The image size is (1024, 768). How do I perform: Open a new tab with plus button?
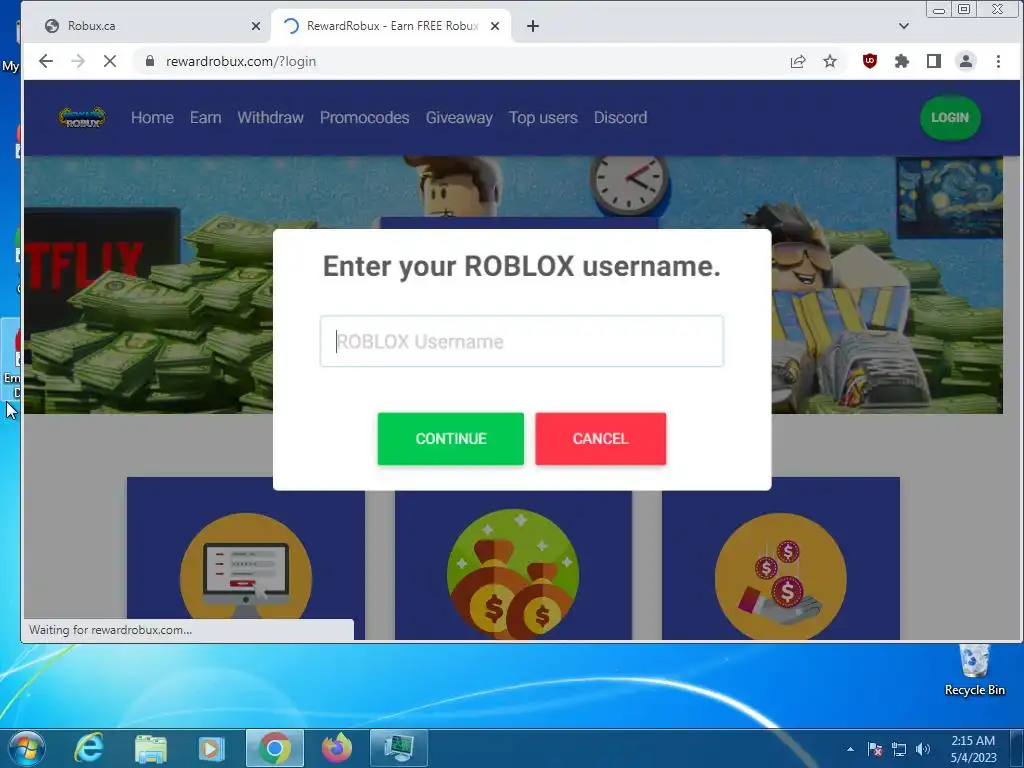[533, 26]
